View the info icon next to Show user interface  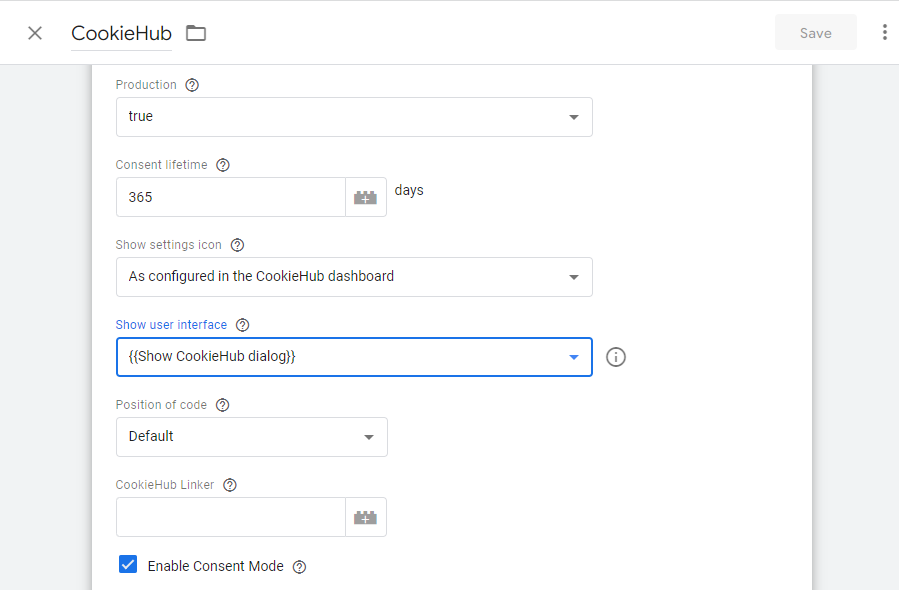coord(615,356)
